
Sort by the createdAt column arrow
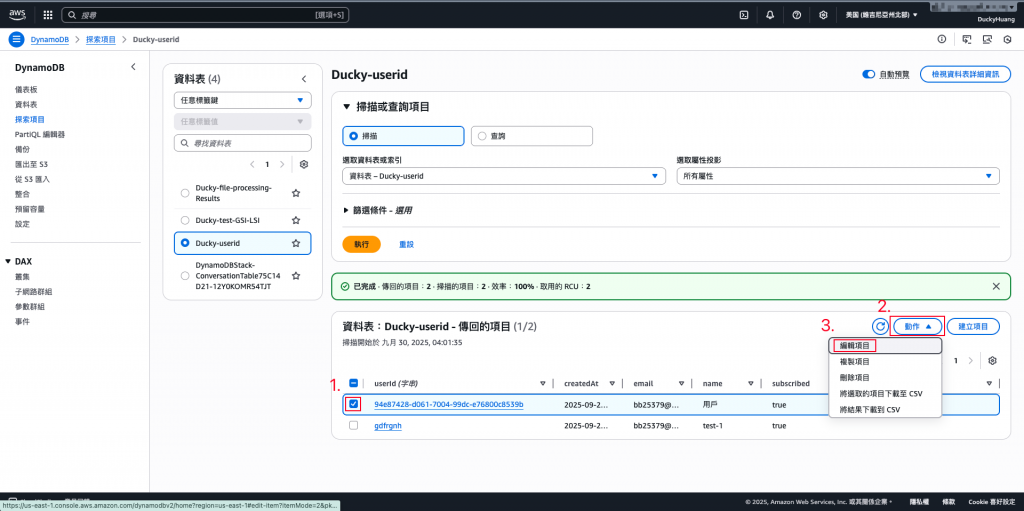coord(612,384)
